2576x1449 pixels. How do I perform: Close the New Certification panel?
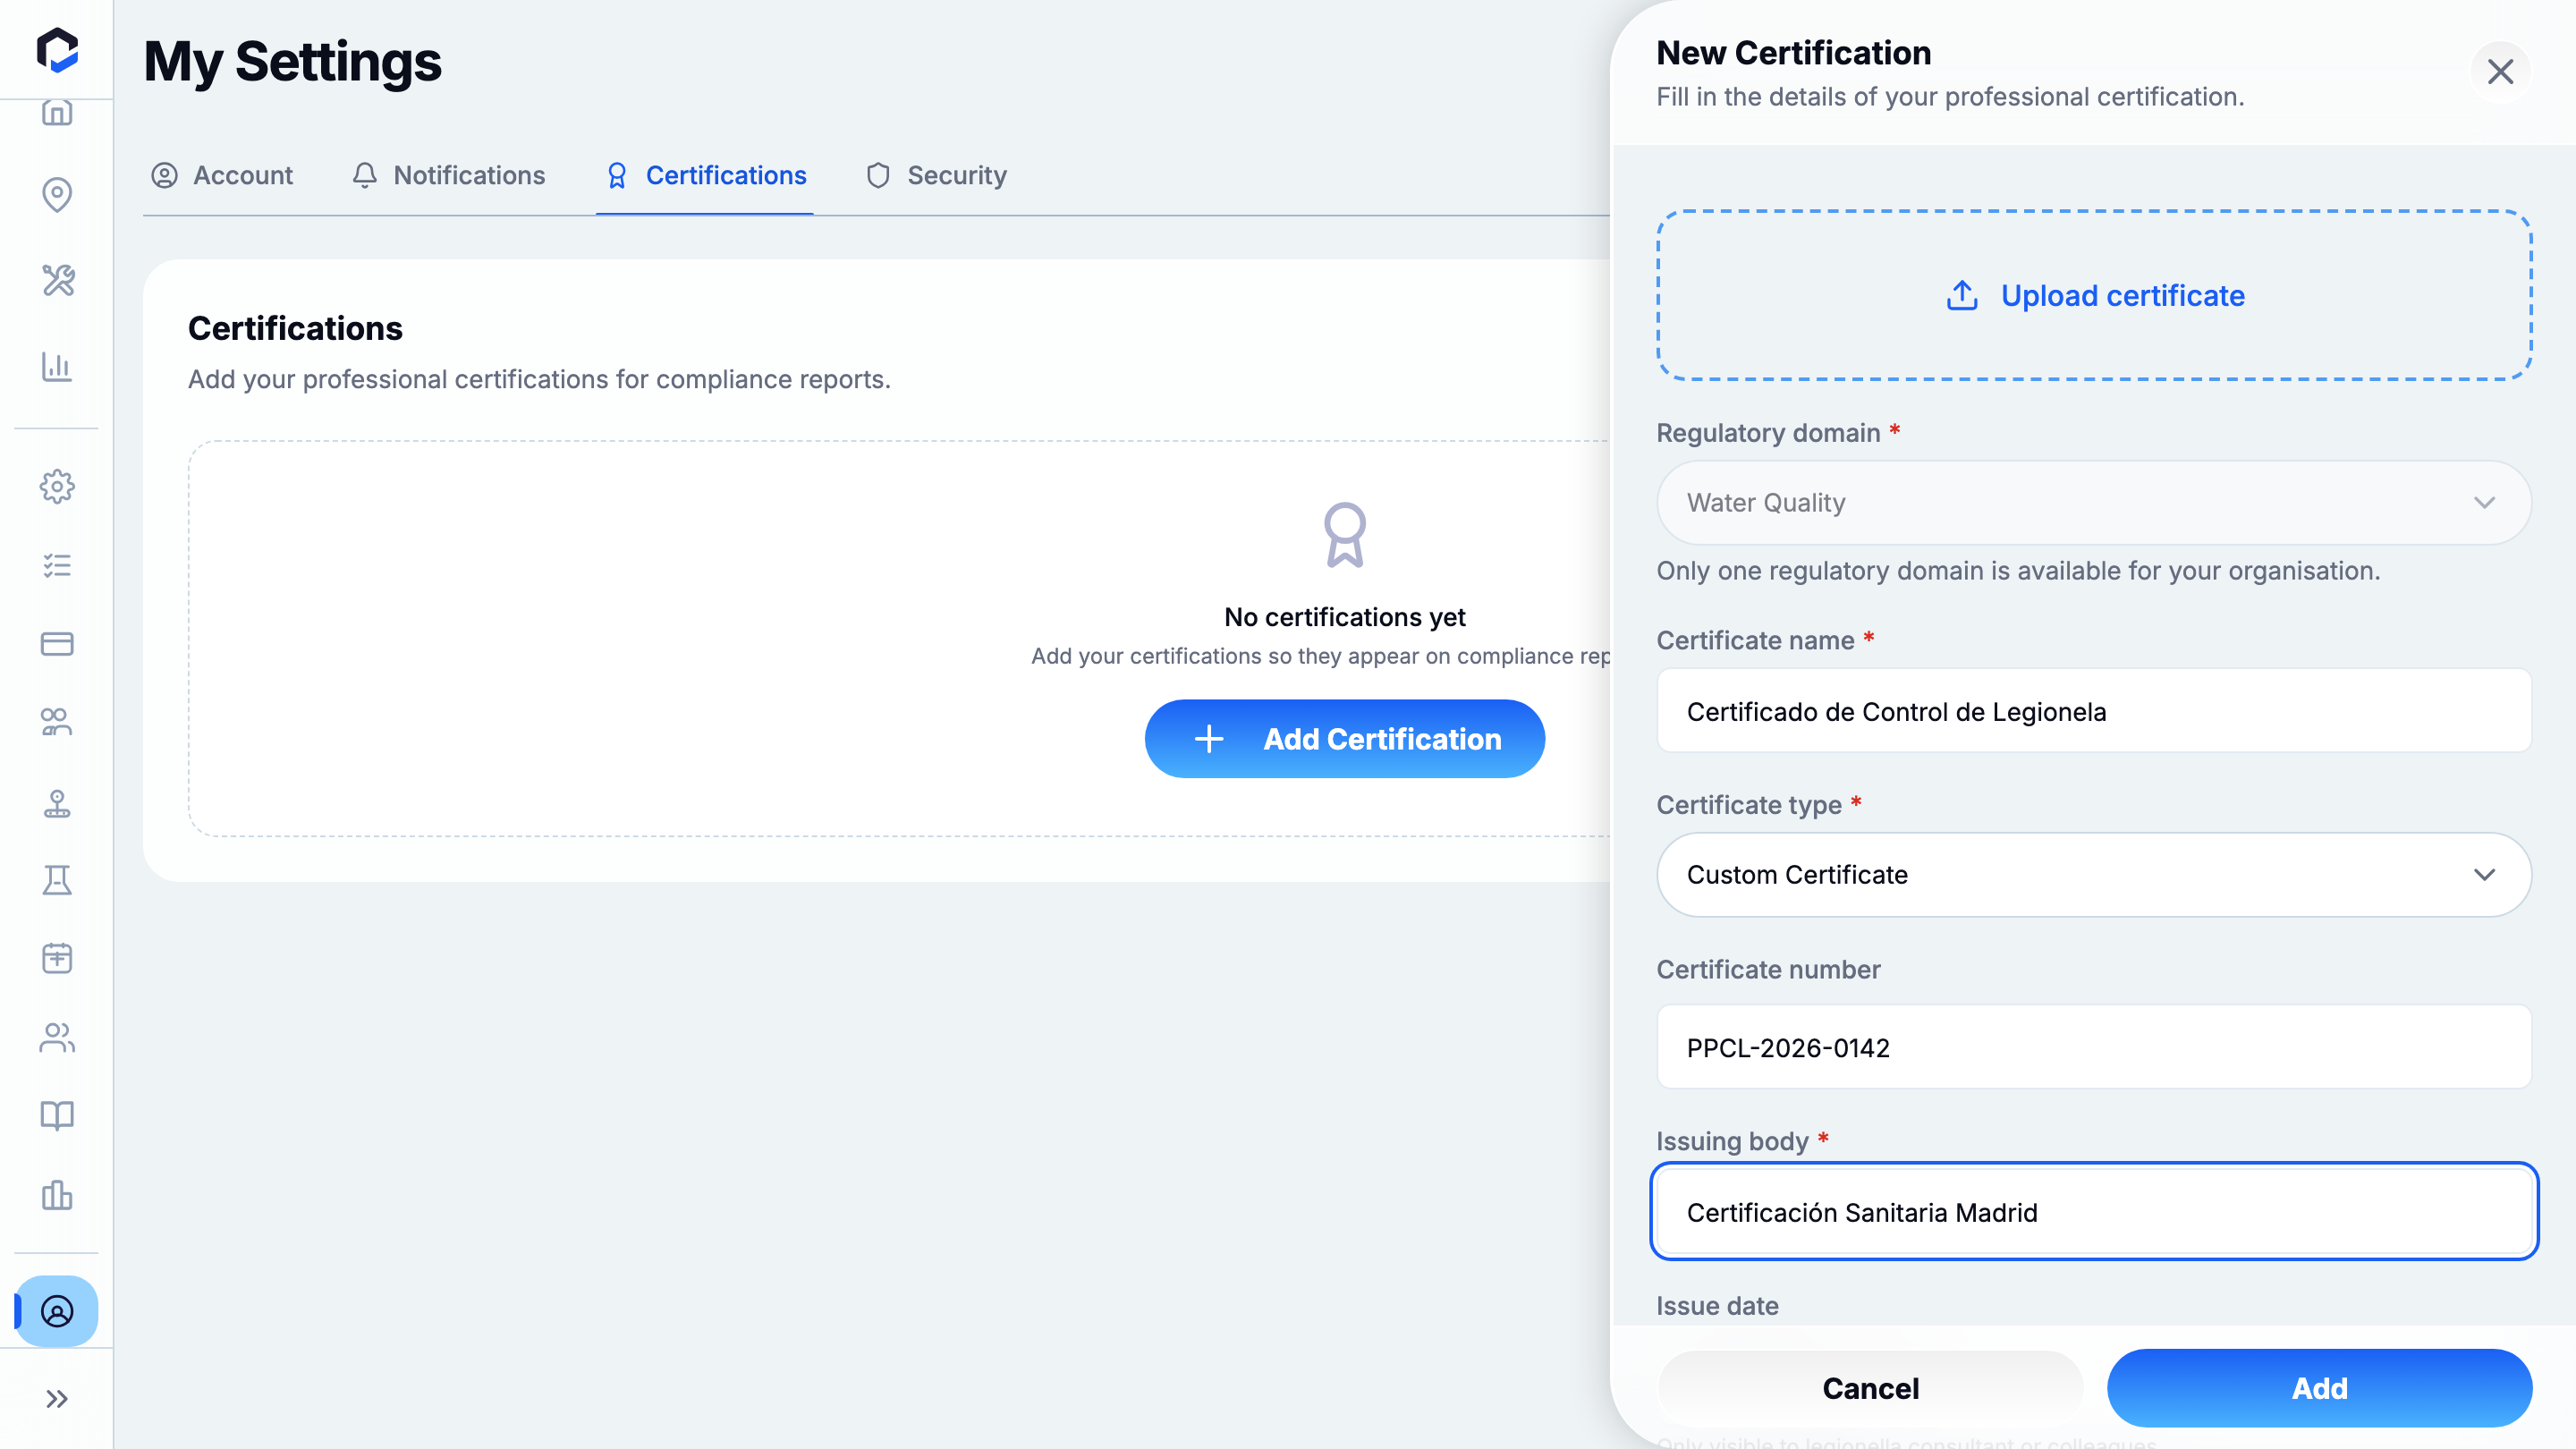[2500, 71]
